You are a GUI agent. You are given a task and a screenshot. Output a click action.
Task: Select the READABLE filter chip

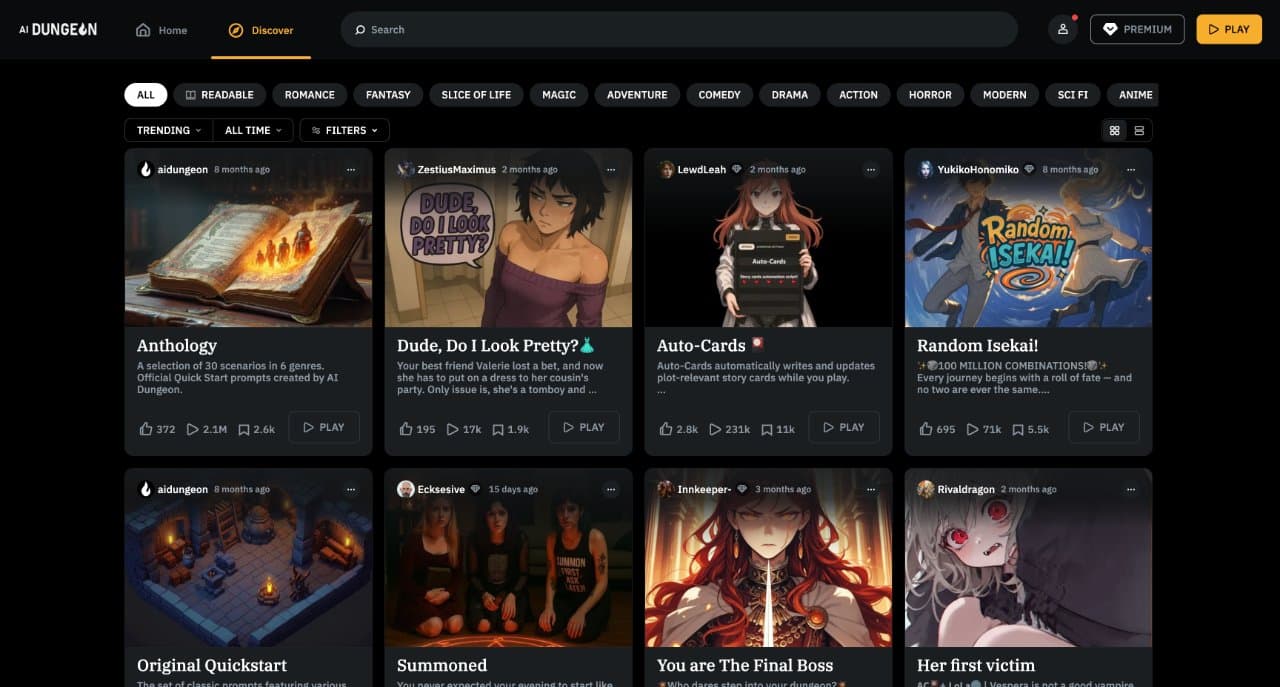click(x=220, y=95)
